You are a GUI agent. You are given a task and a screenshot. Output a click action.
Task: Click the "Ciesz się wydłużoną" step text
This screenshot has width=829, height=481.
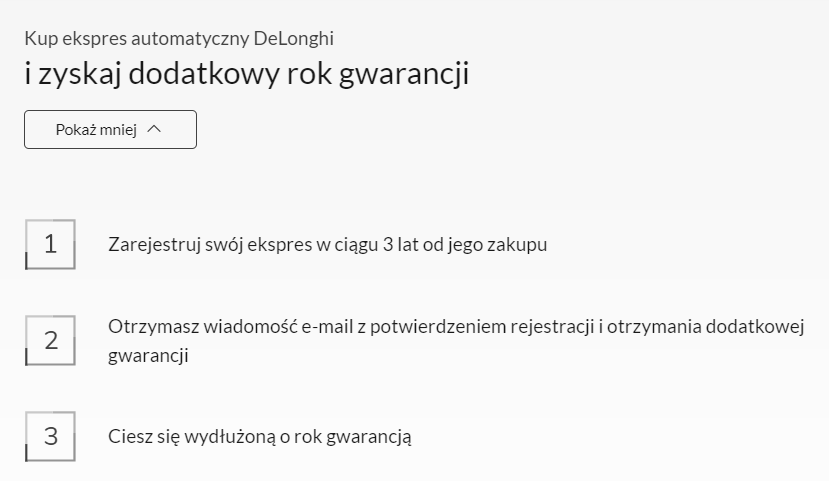click(x=260, y=437)
